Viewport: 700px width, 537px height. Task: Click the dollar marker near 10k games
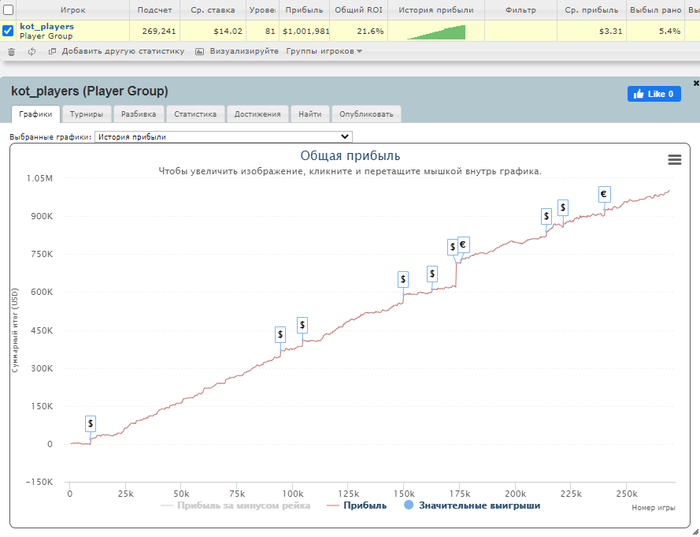pos(91,423)
